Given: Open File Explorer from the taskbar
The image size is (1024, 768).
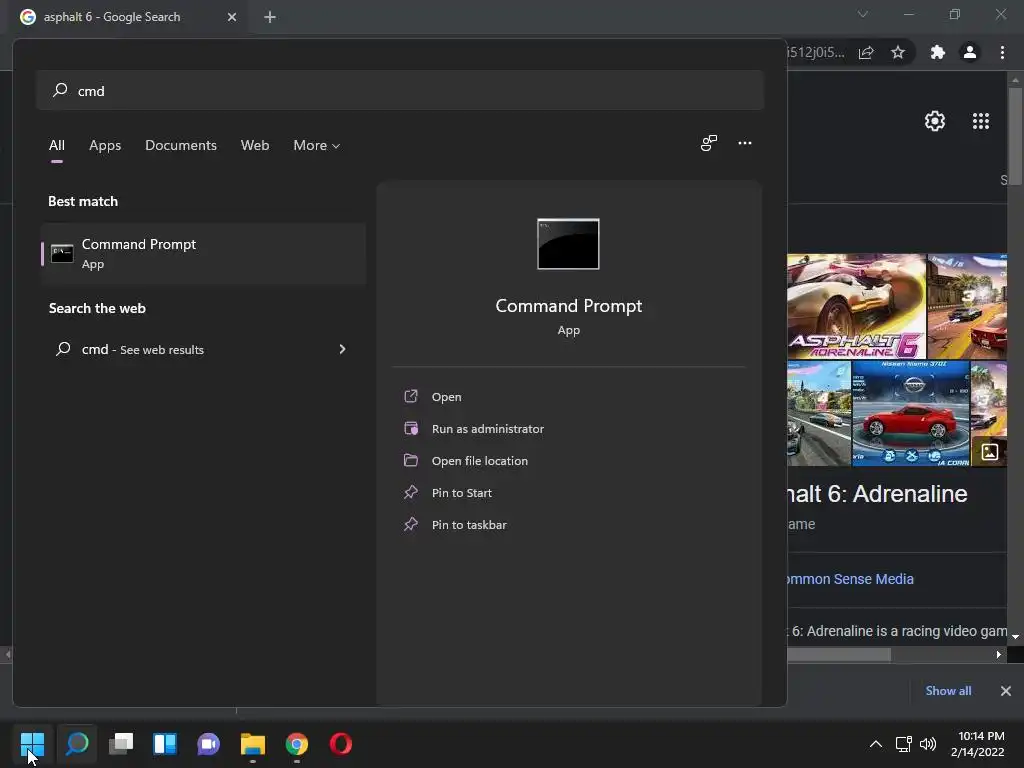Looking at the screenshot, I should pyautogui.click(x=253, y=744).
